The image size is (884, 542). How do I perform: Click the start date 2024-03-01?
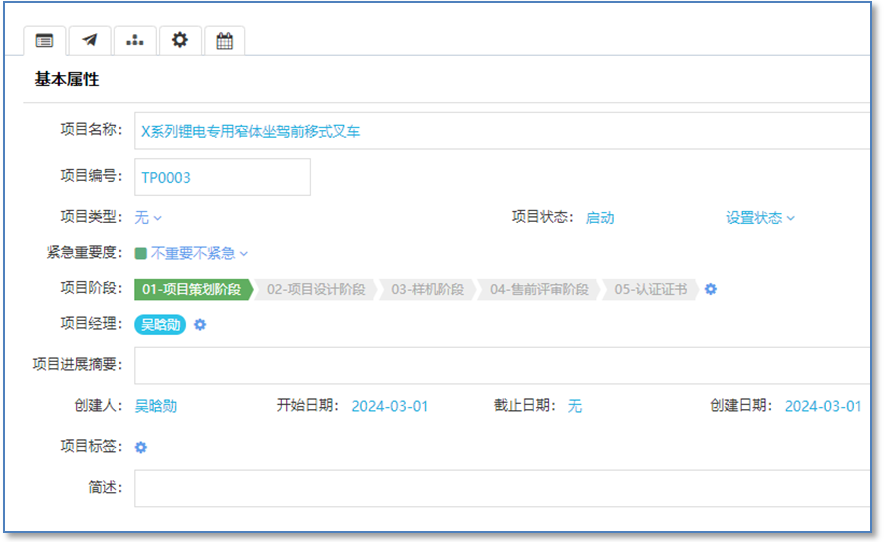[389, 406]
